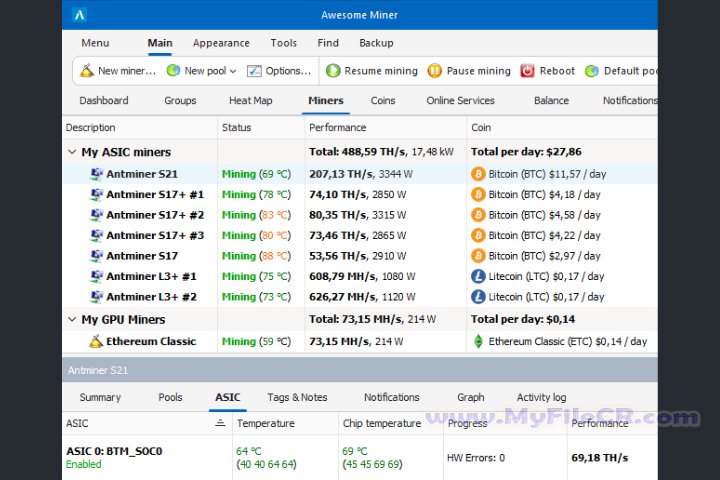Viewport: 720px width, 480px height.
Task: Open the Notifications view tab beside Balance
Action: point(630,101)
